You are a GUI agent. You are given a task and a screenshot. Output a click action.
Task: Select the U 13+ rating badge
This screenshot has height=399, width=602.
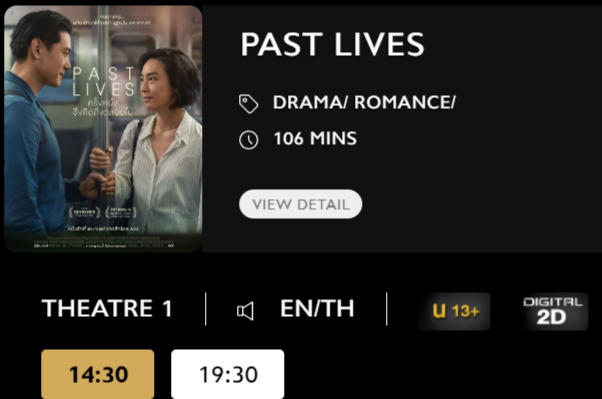454,311
